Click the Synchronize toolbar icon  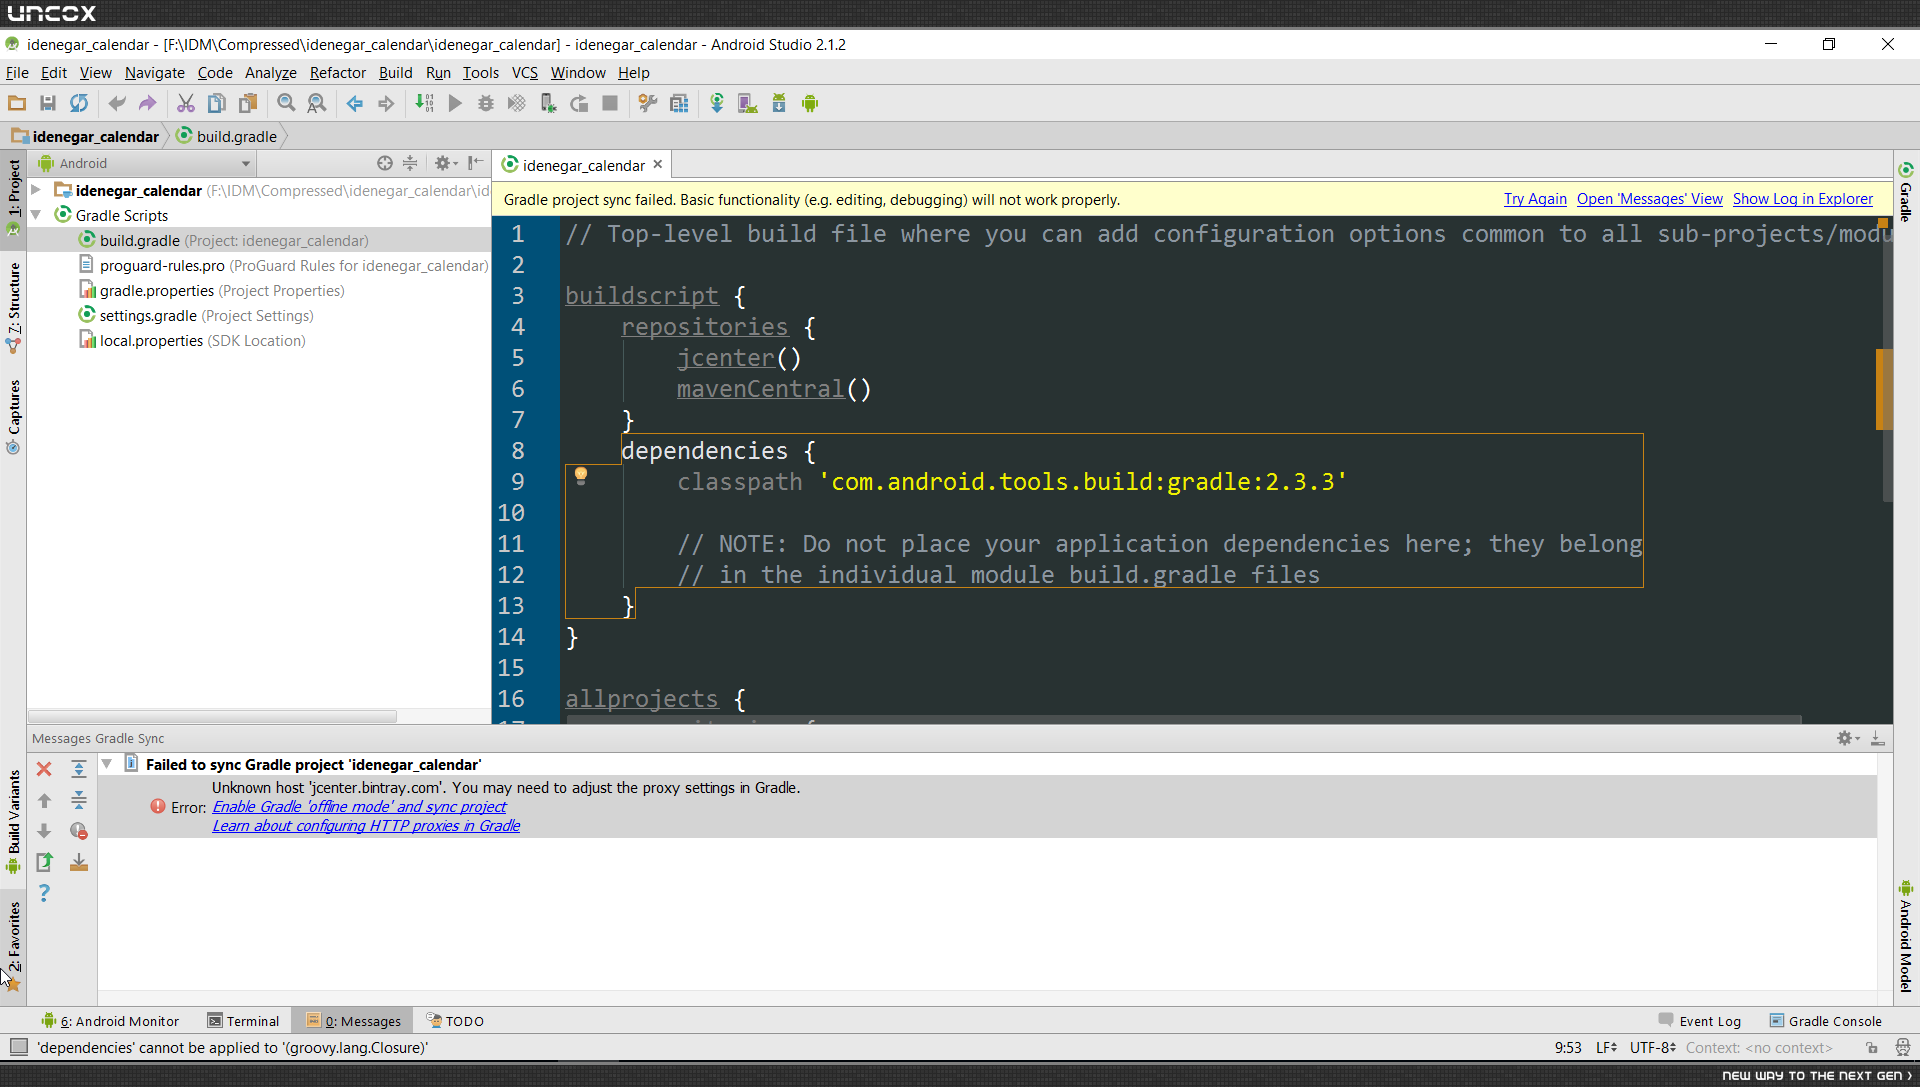click(79, 104)
